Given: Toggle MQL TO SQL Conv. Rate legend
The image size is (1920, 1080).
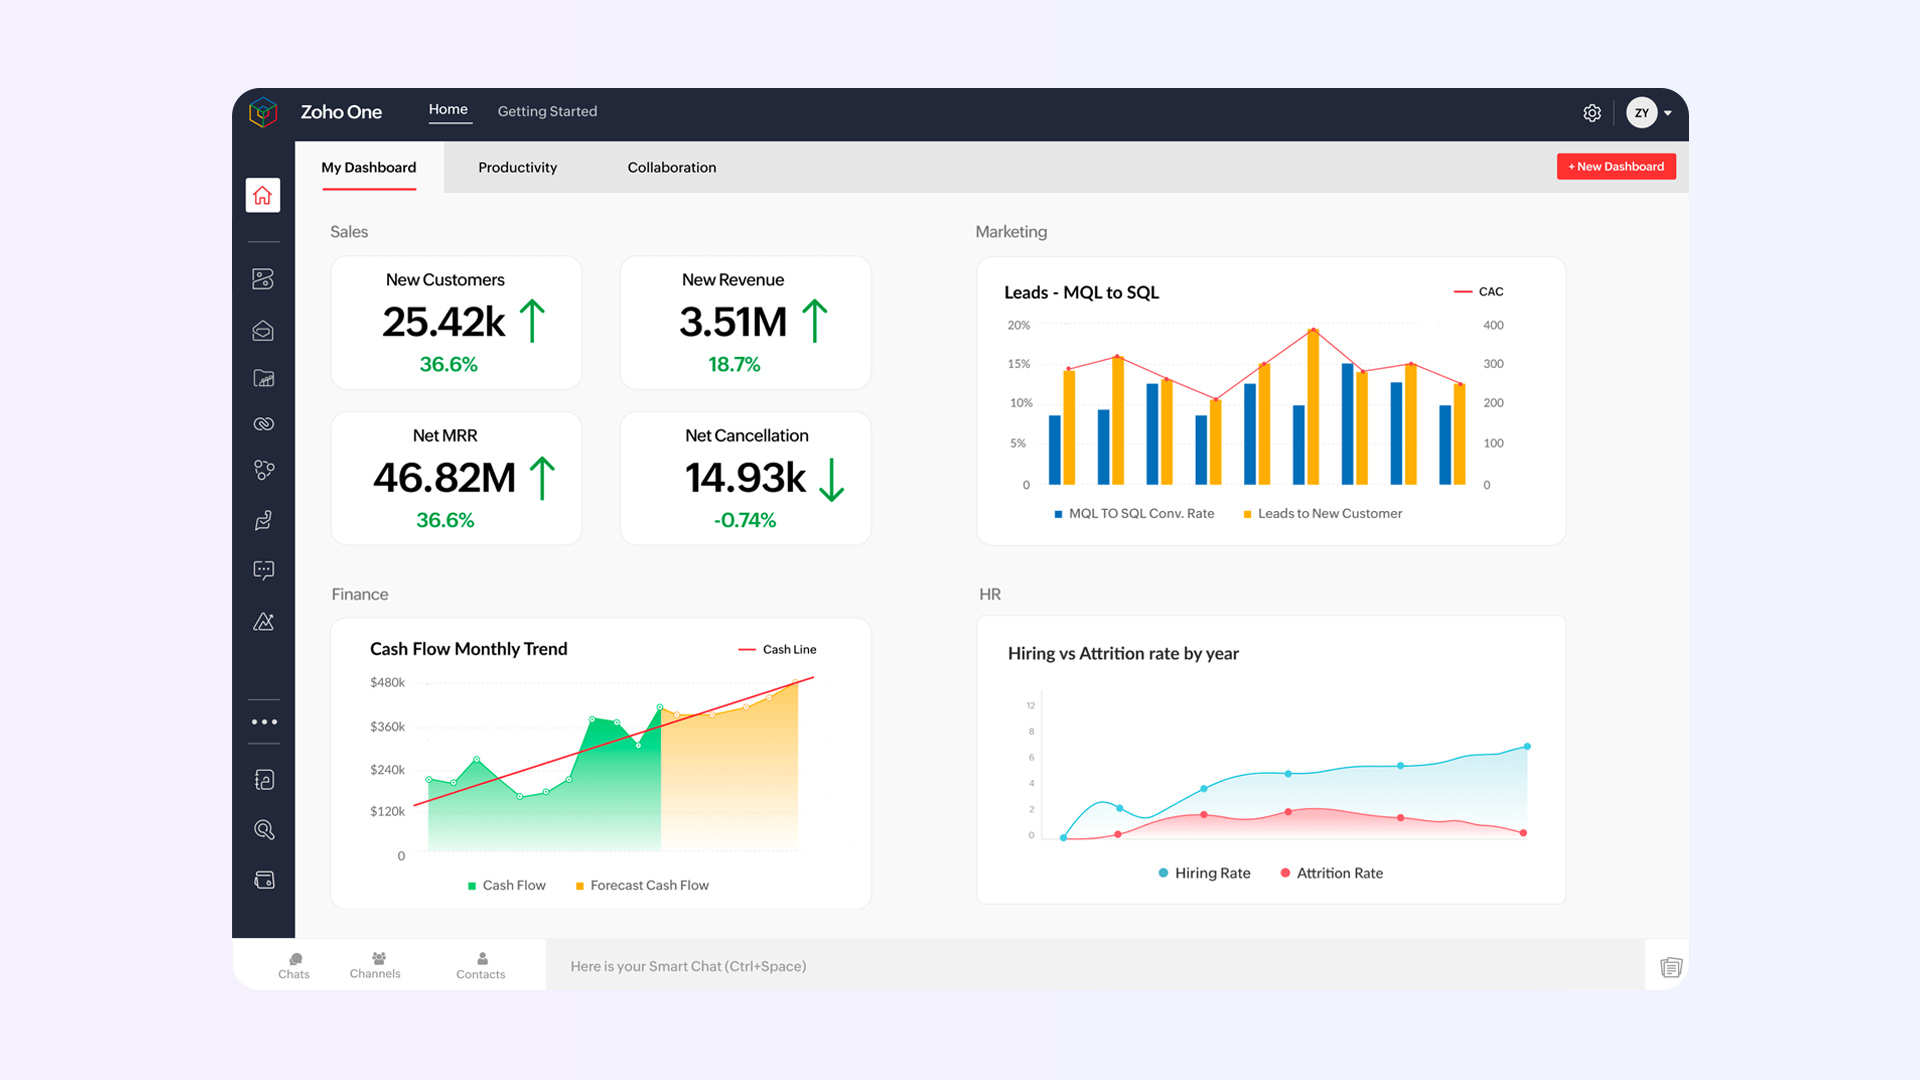Looking at the screenshot, I should (x=1134, y=513).
